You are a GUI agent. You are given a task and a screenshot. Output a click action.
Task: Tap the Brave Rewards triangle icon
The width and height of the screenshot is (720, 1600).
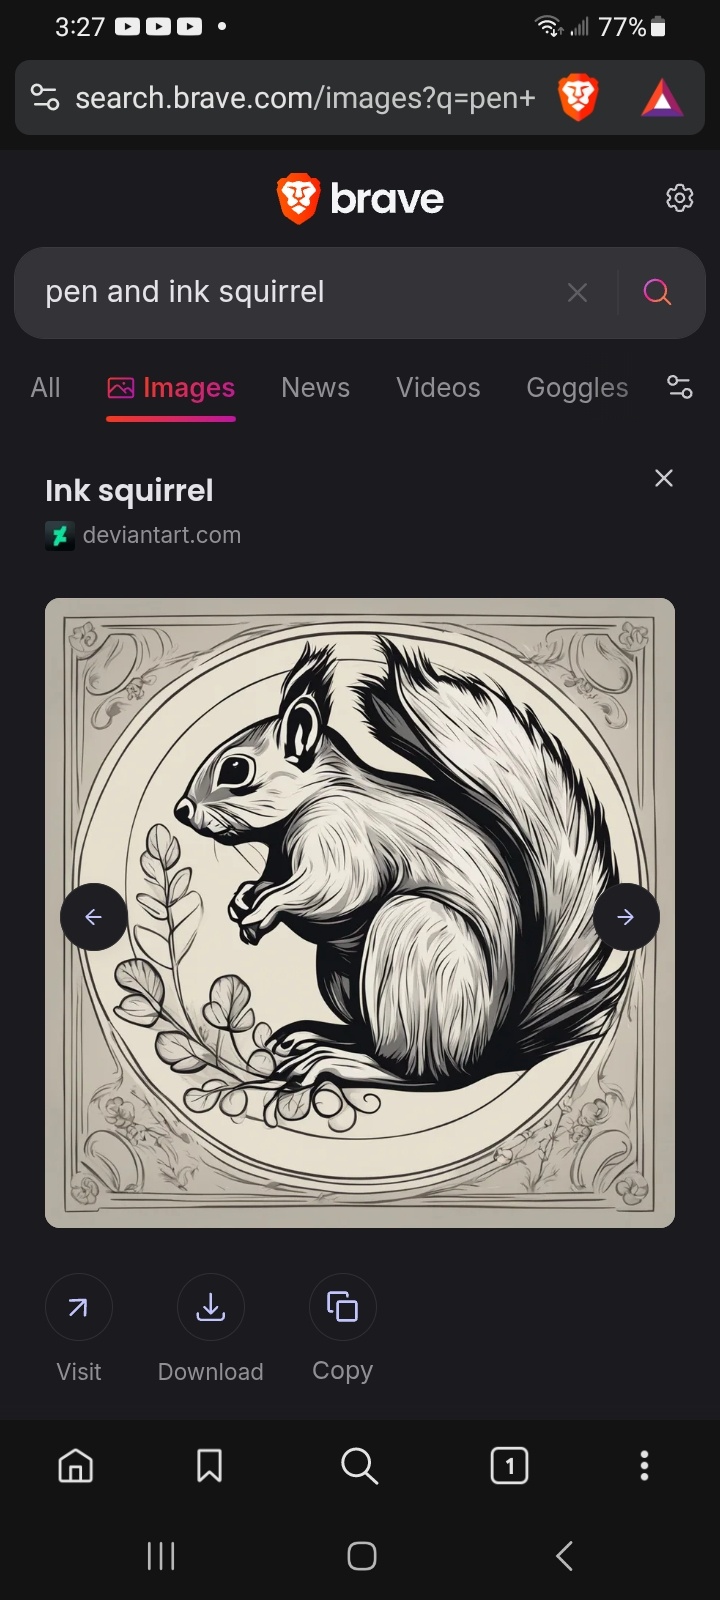tap(662, 98)
